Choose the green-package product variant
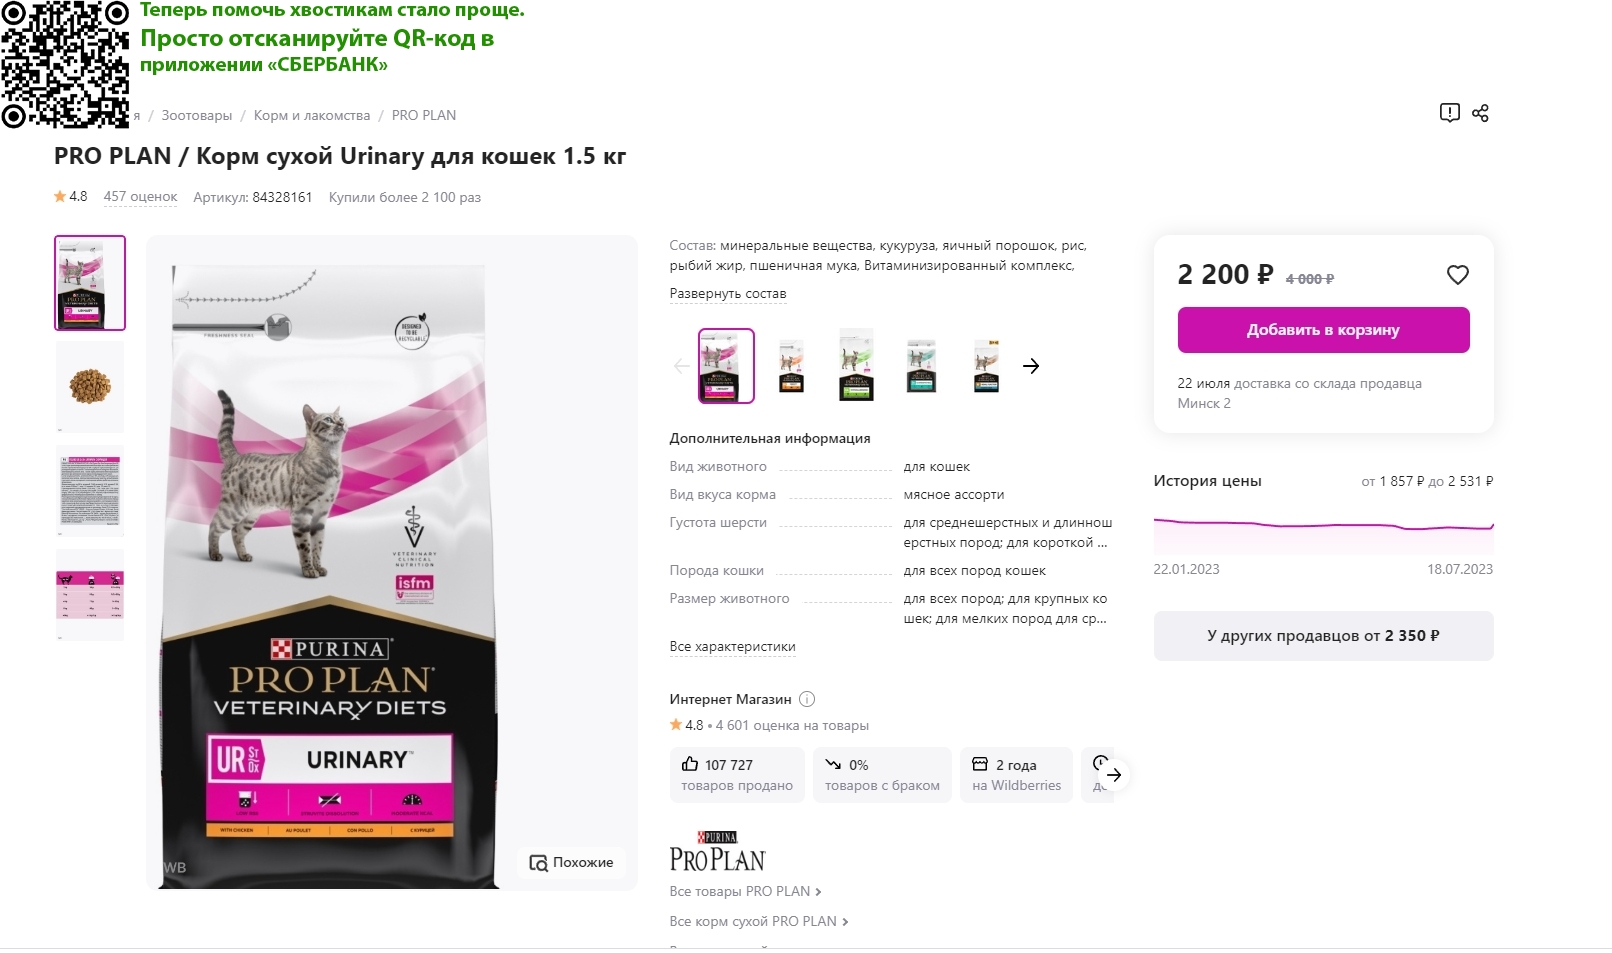The width and height of the screenshot is (1612, 953). click(856, 366)
